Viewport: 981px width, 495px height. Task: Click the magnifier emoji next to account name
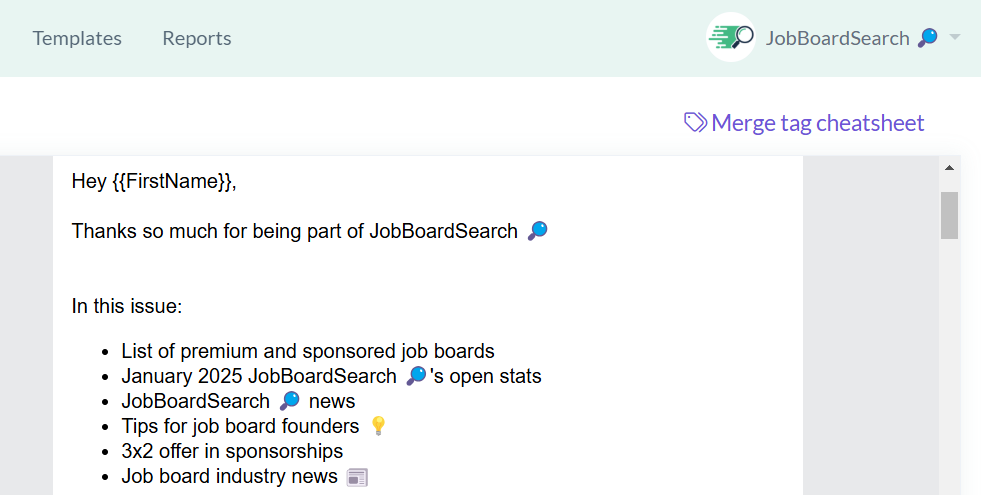(928, 38)
